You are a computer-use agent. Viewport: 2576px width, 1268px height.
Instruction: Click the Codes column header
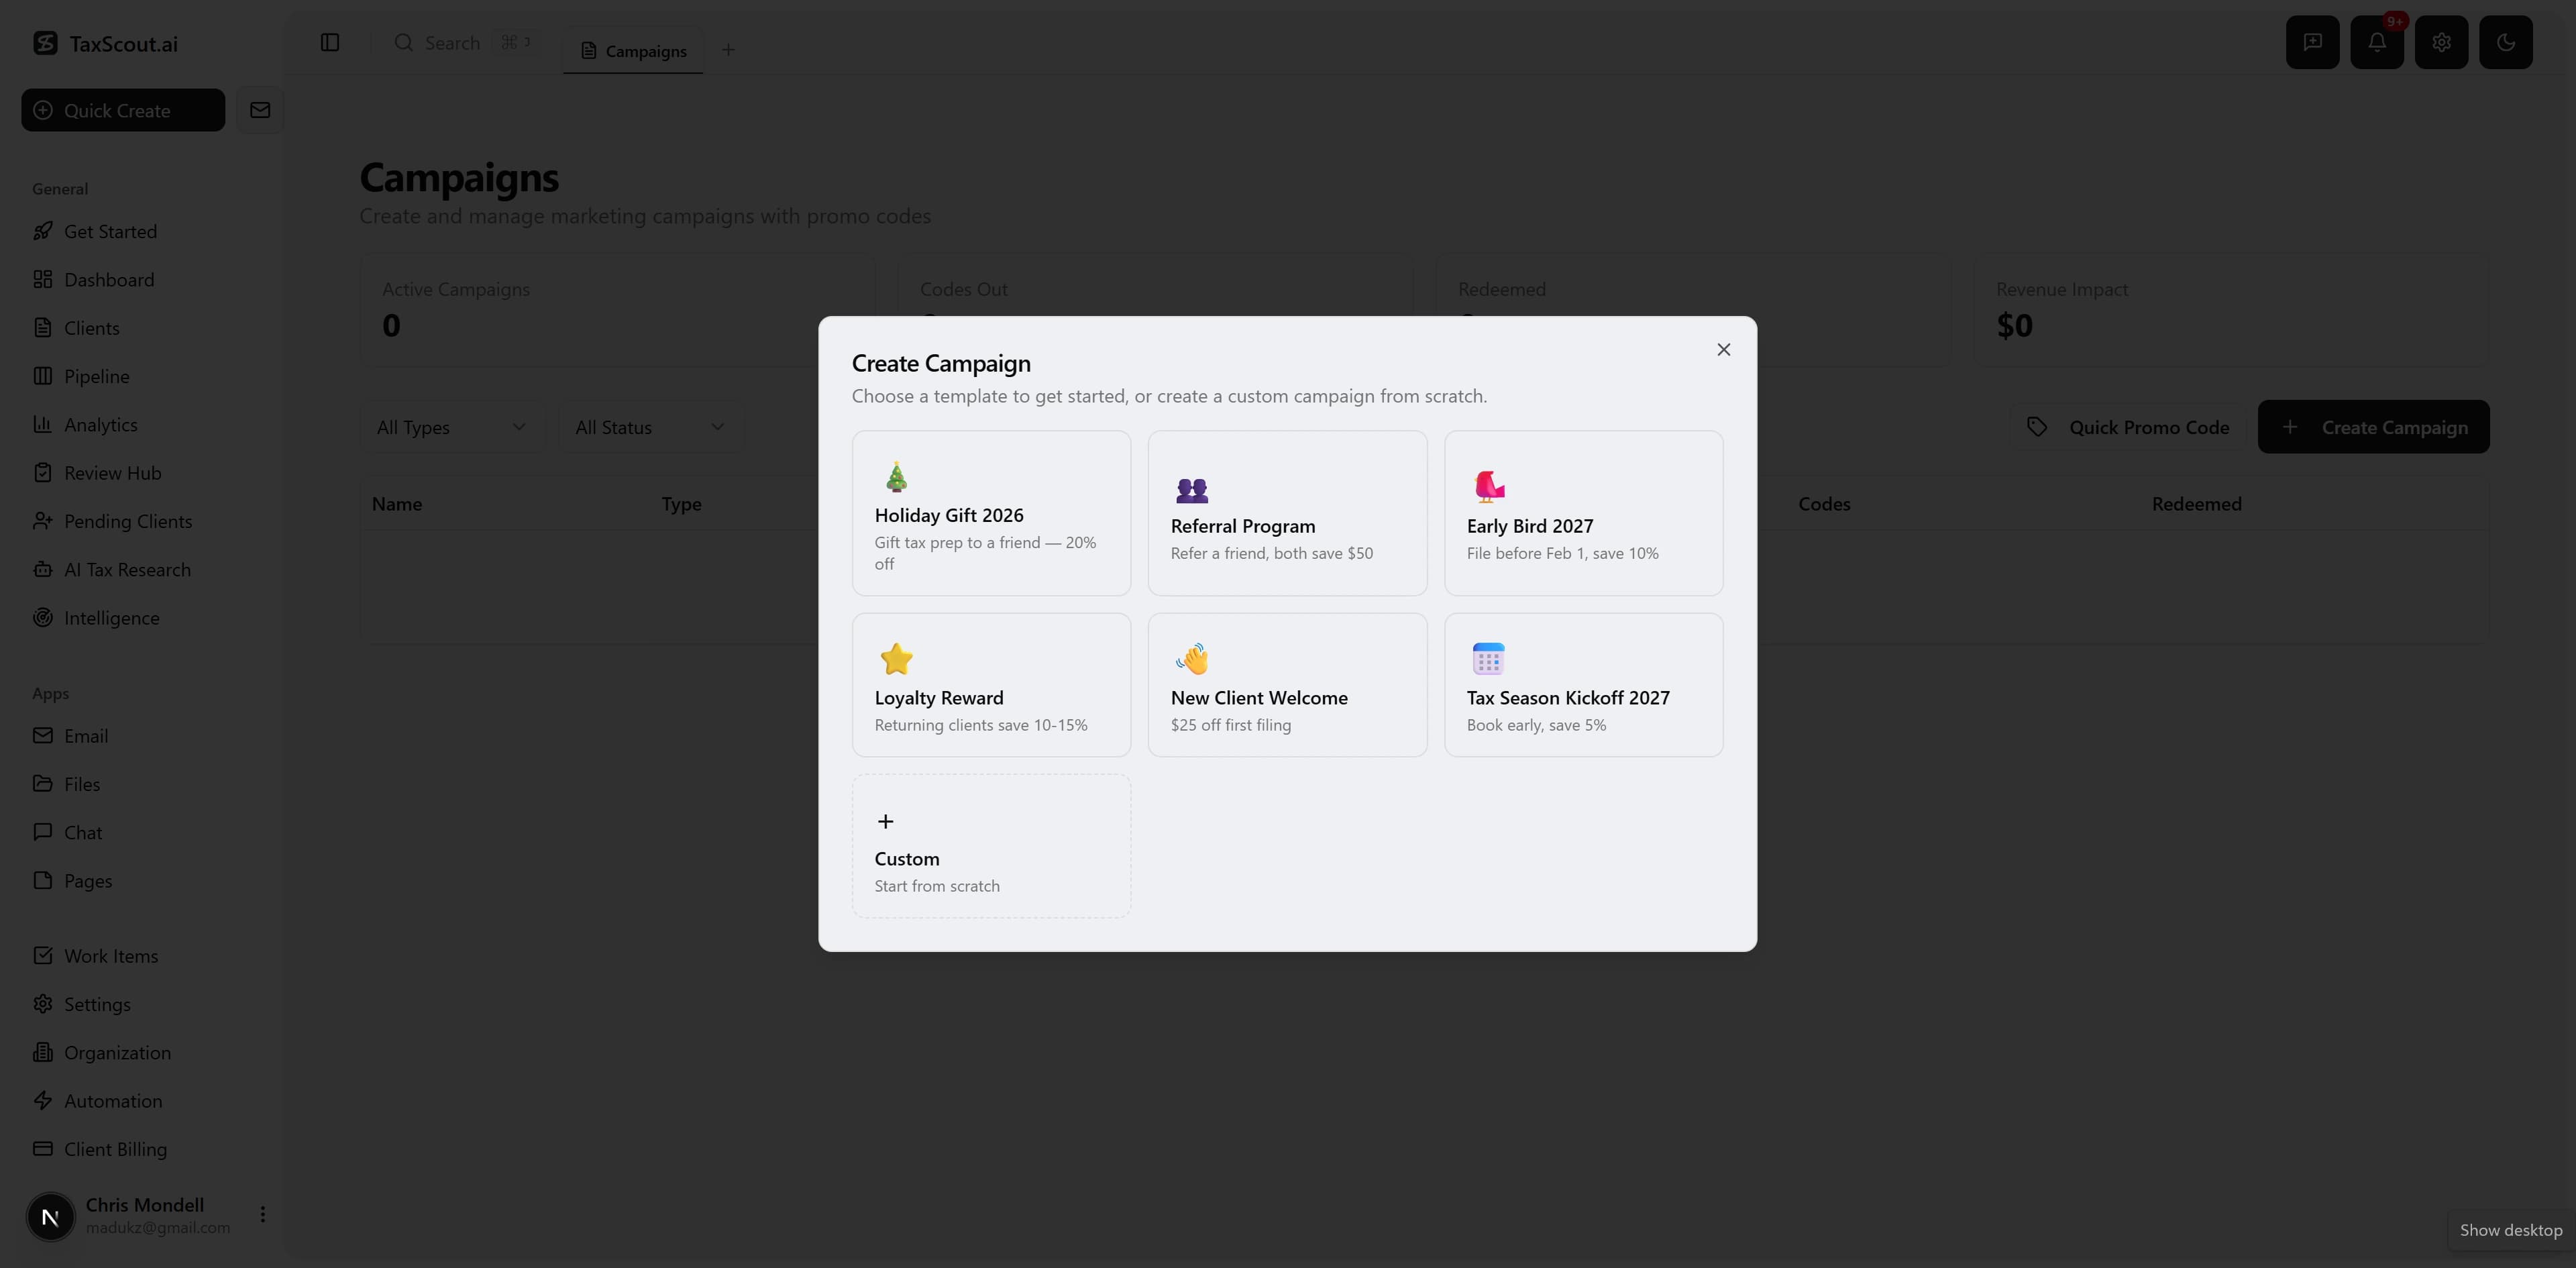(x=1824, y=504)
